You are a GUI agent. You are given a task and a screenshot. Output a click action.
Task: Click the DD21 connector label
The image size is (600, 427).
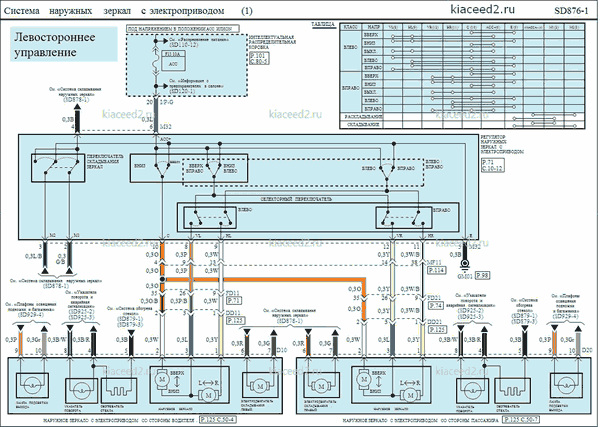434,322
